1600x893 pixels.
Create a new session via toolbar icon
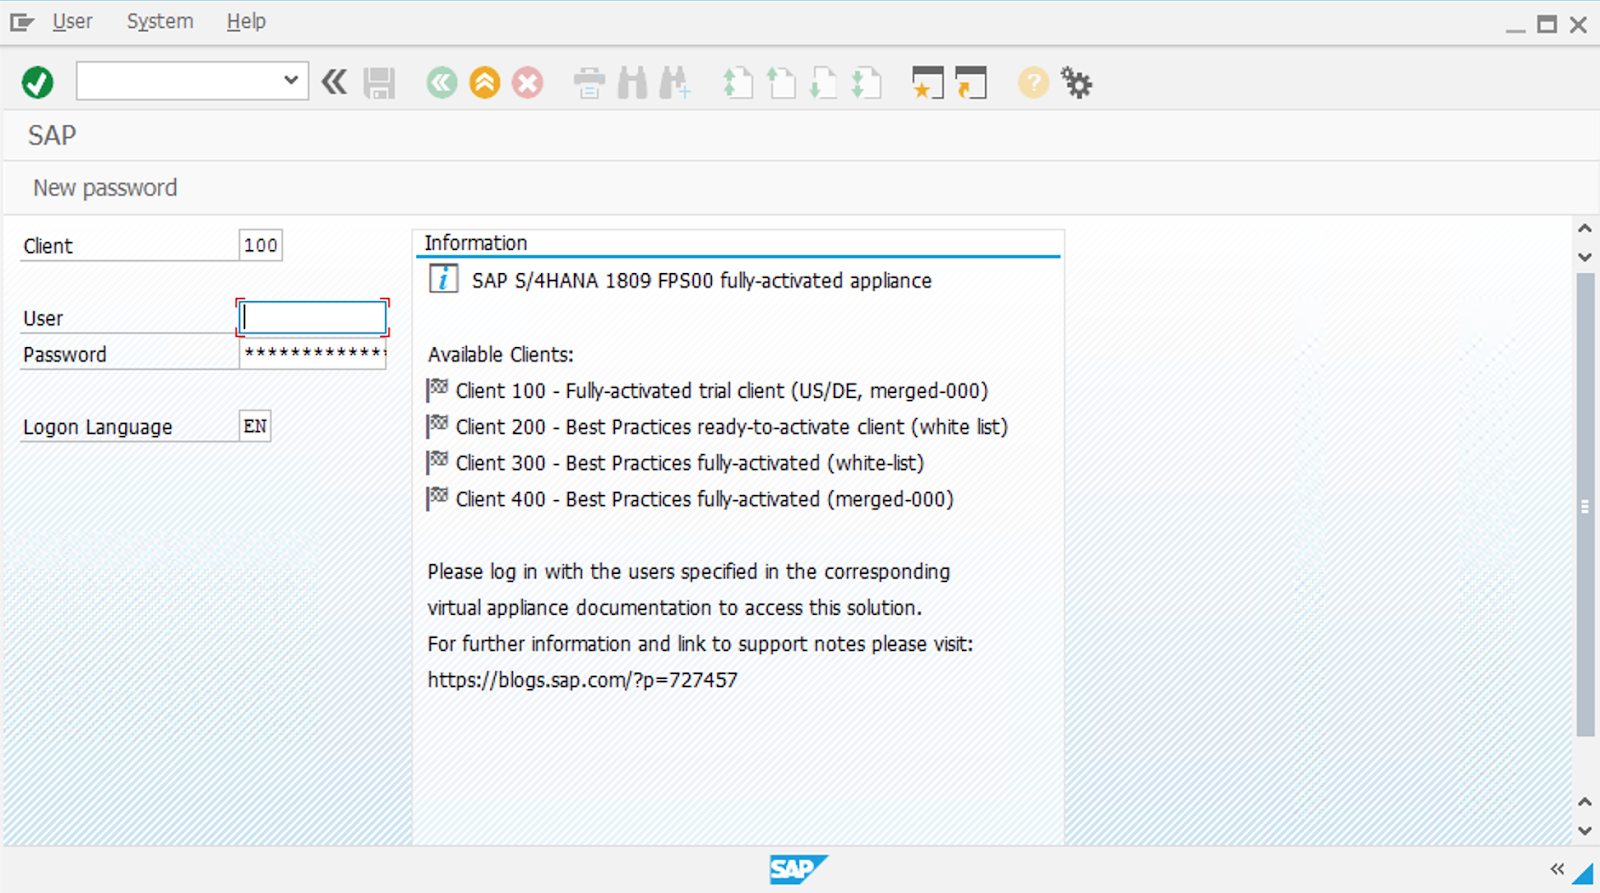click(927, 83)
